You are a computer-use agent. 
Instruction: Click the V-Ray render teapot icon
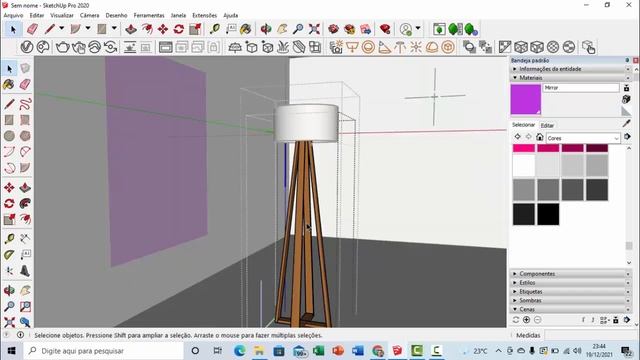[62, 47]
